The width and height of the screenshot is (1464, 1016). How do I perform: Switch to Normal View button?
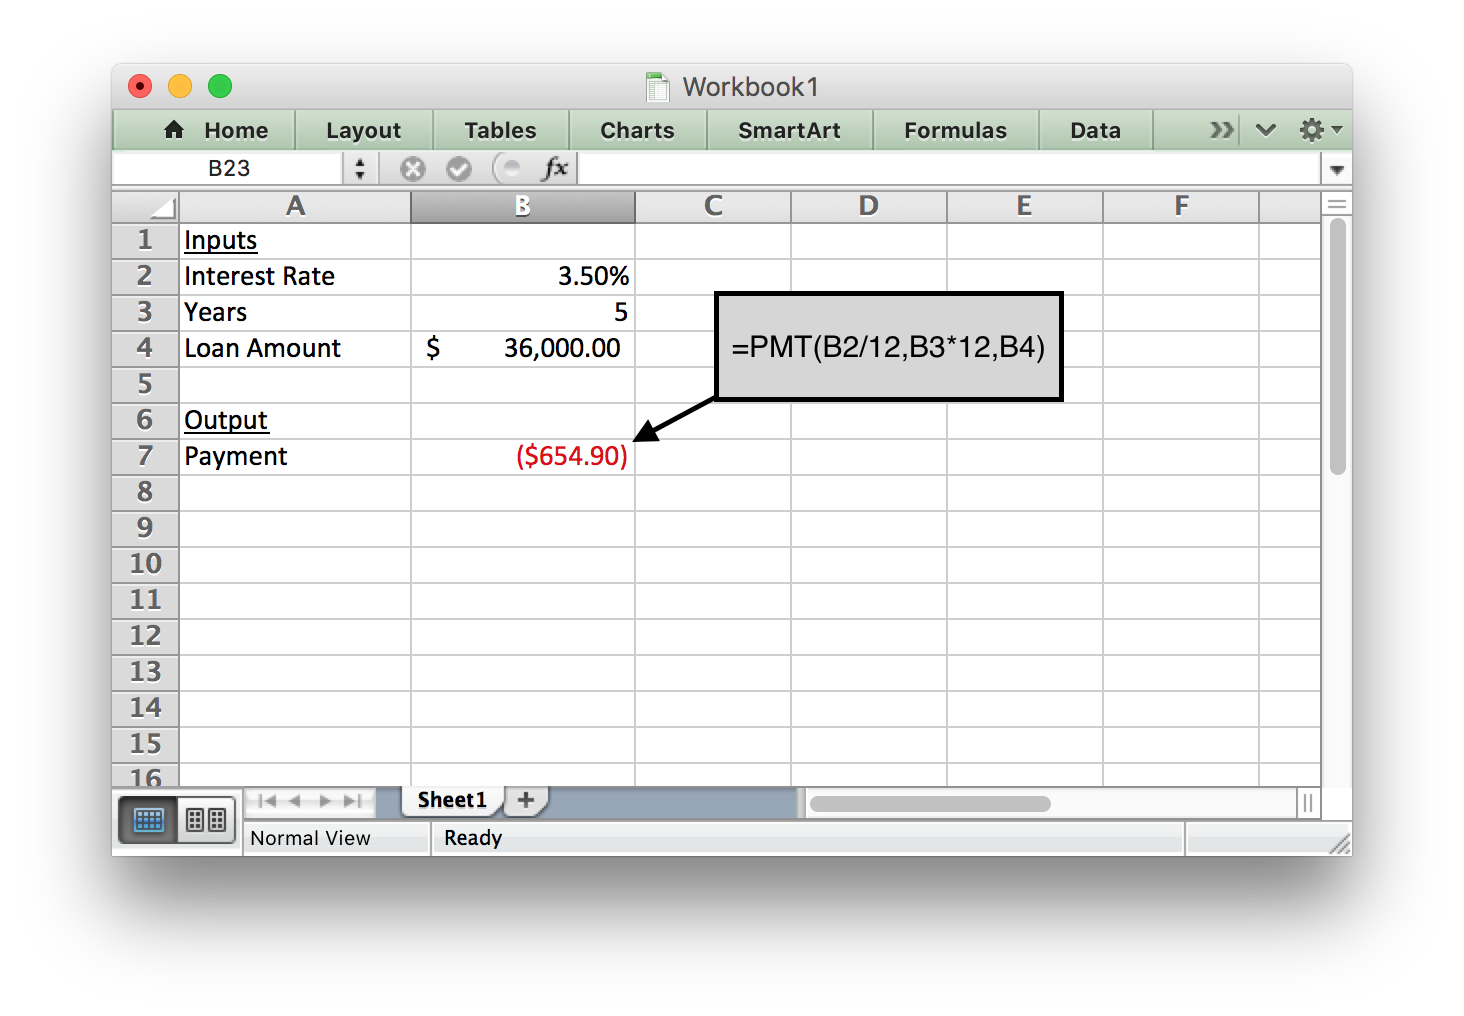tap(149, 821)
